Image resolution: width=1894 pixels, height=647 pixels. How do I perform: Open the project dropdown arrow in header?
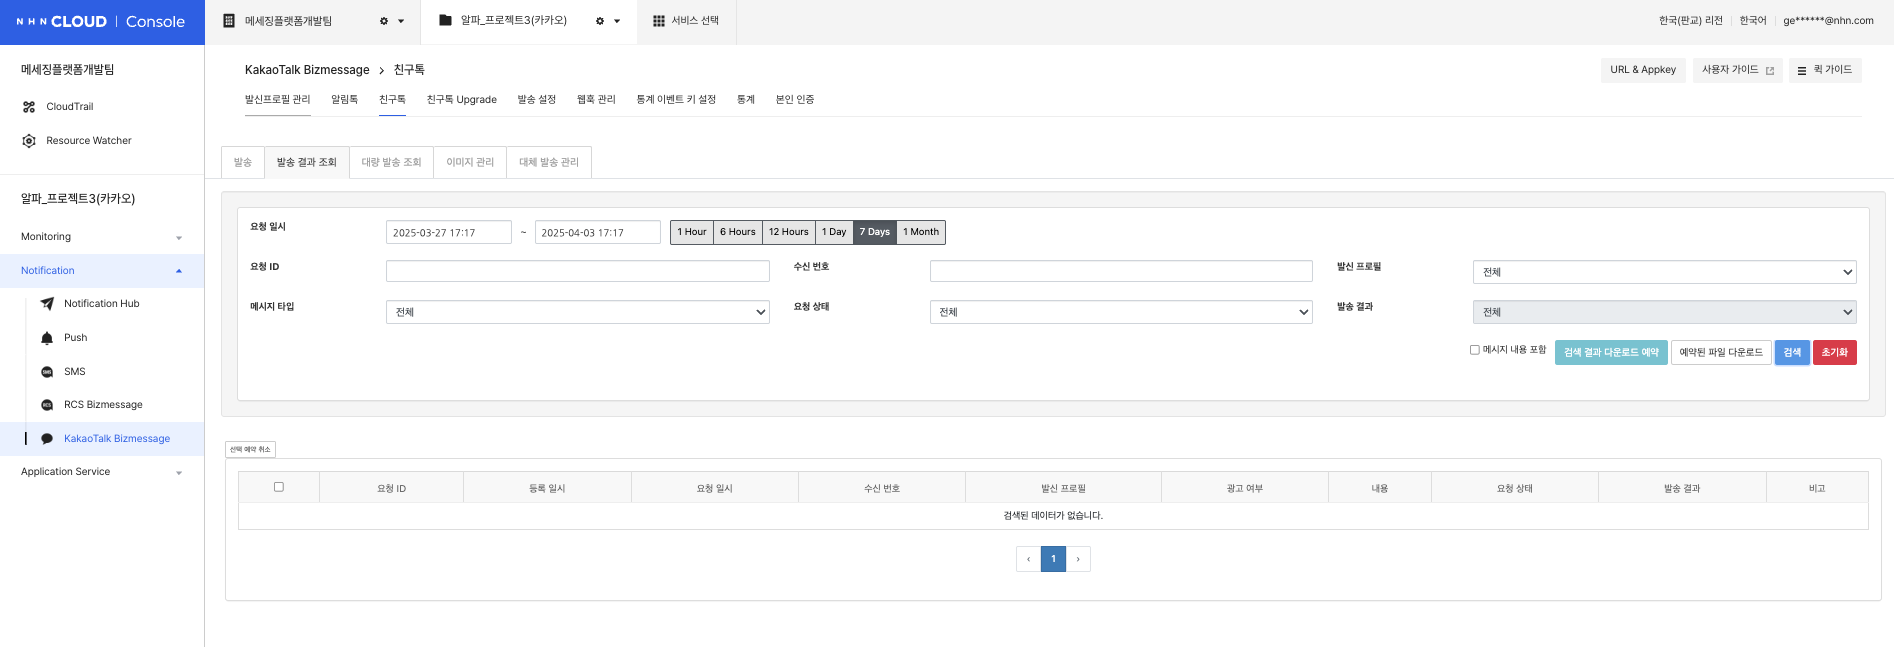(617, 21)
